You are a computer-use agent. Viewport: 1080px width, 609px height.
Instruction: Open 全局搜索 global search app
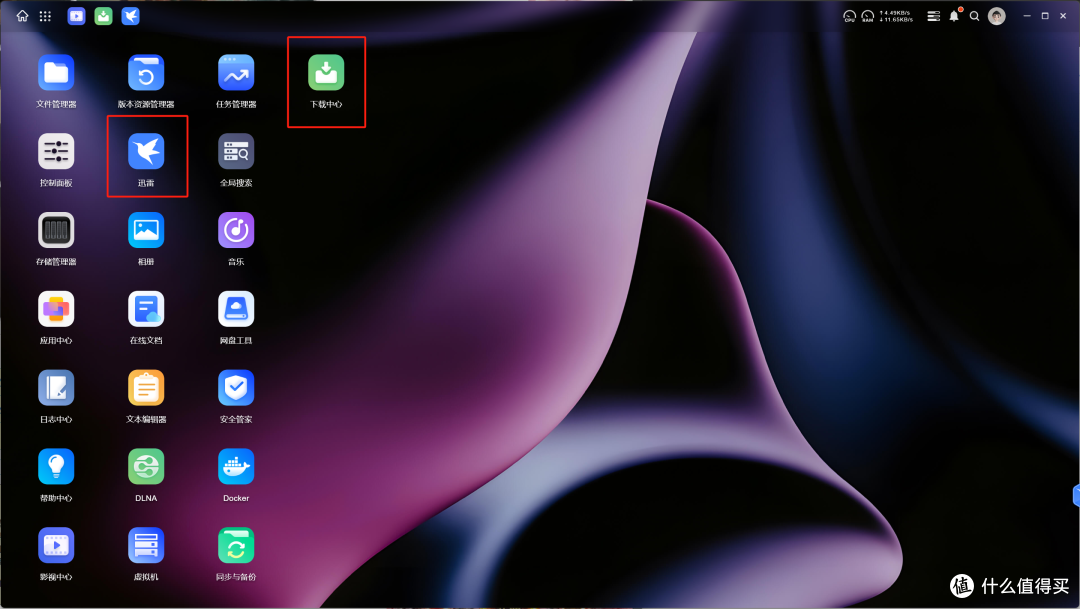pos(236,152)
